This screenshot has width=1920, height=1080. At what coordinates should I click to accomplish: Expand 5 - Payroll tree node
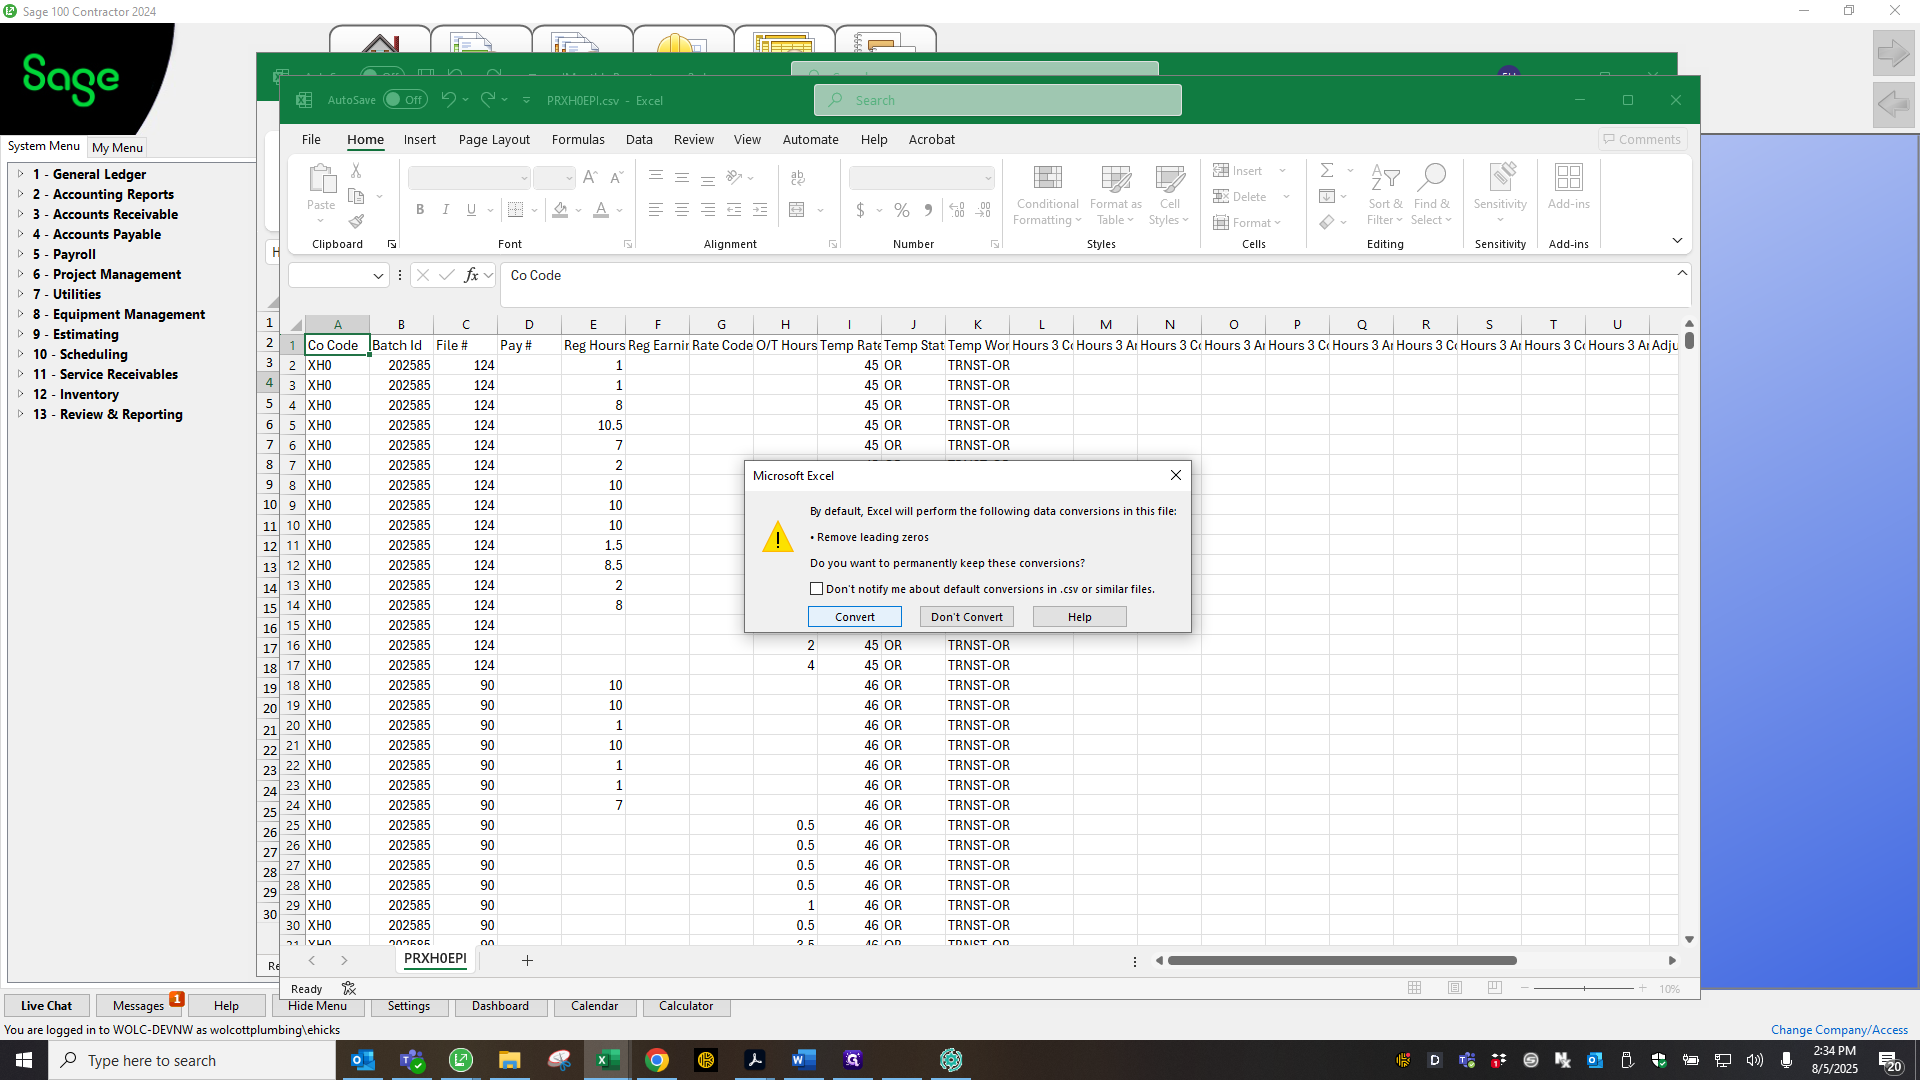click(x=20, y=254)
